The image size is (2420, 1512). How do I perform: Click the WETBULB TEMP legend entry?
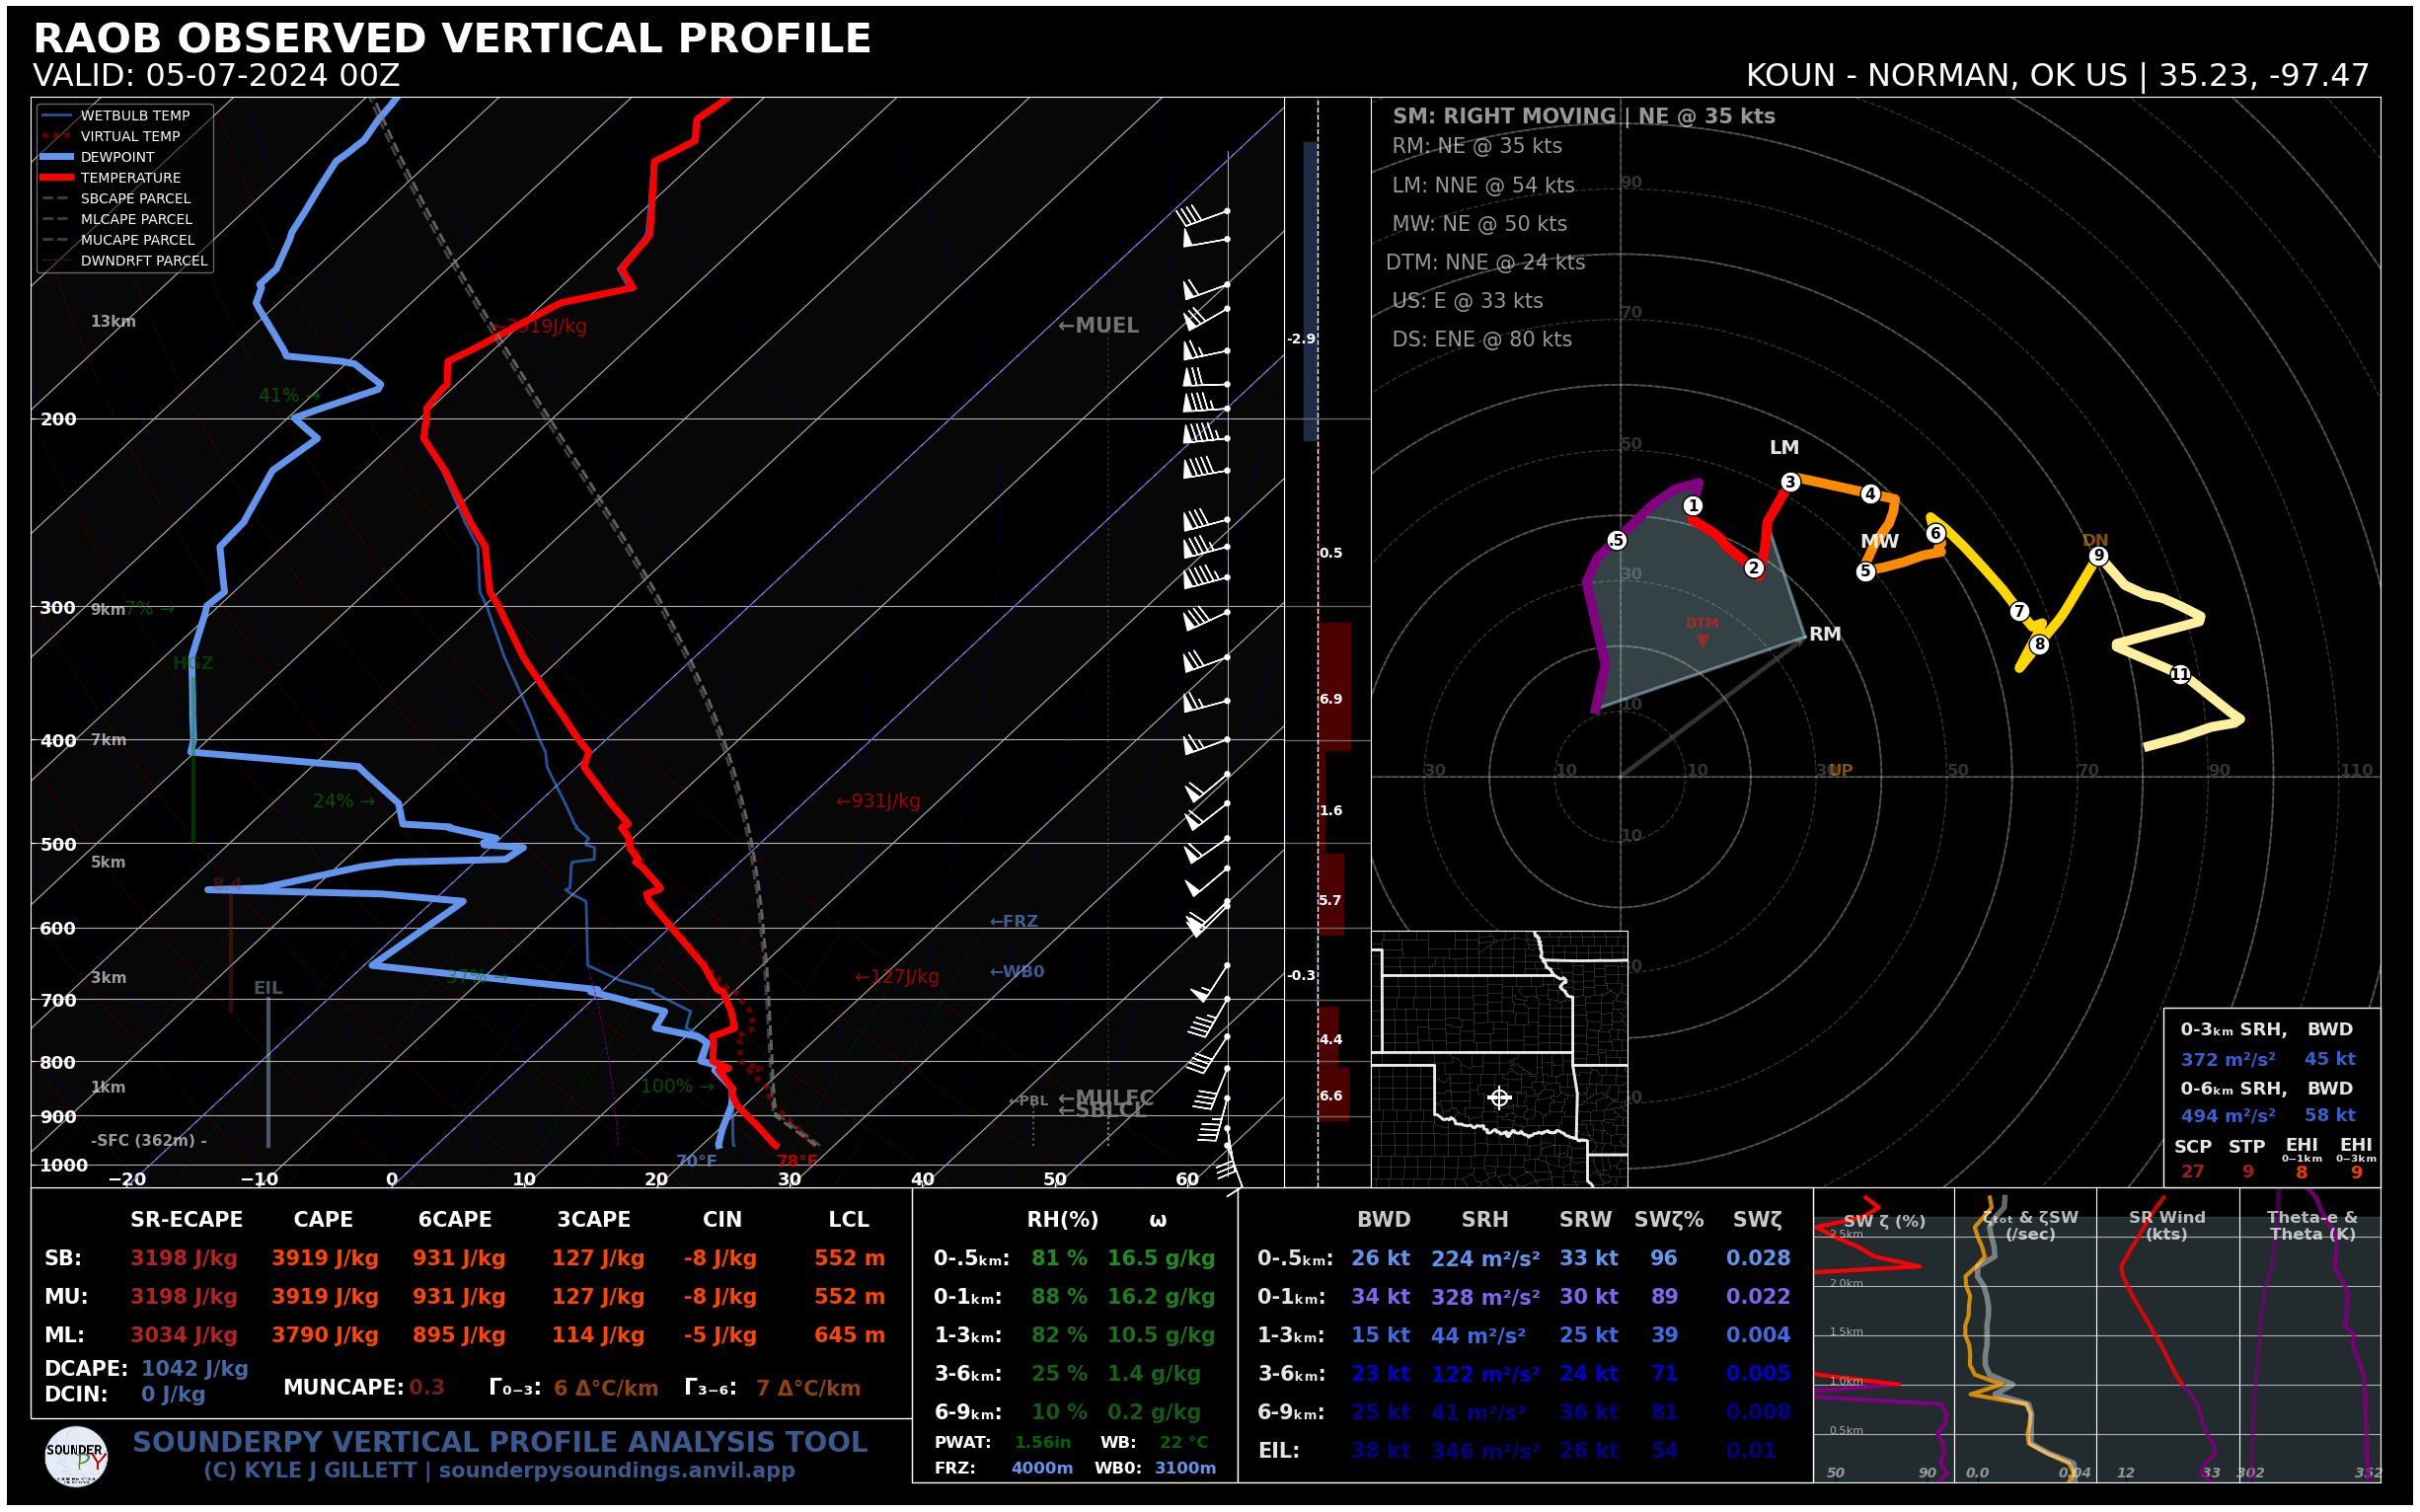[x=115, y=116]
